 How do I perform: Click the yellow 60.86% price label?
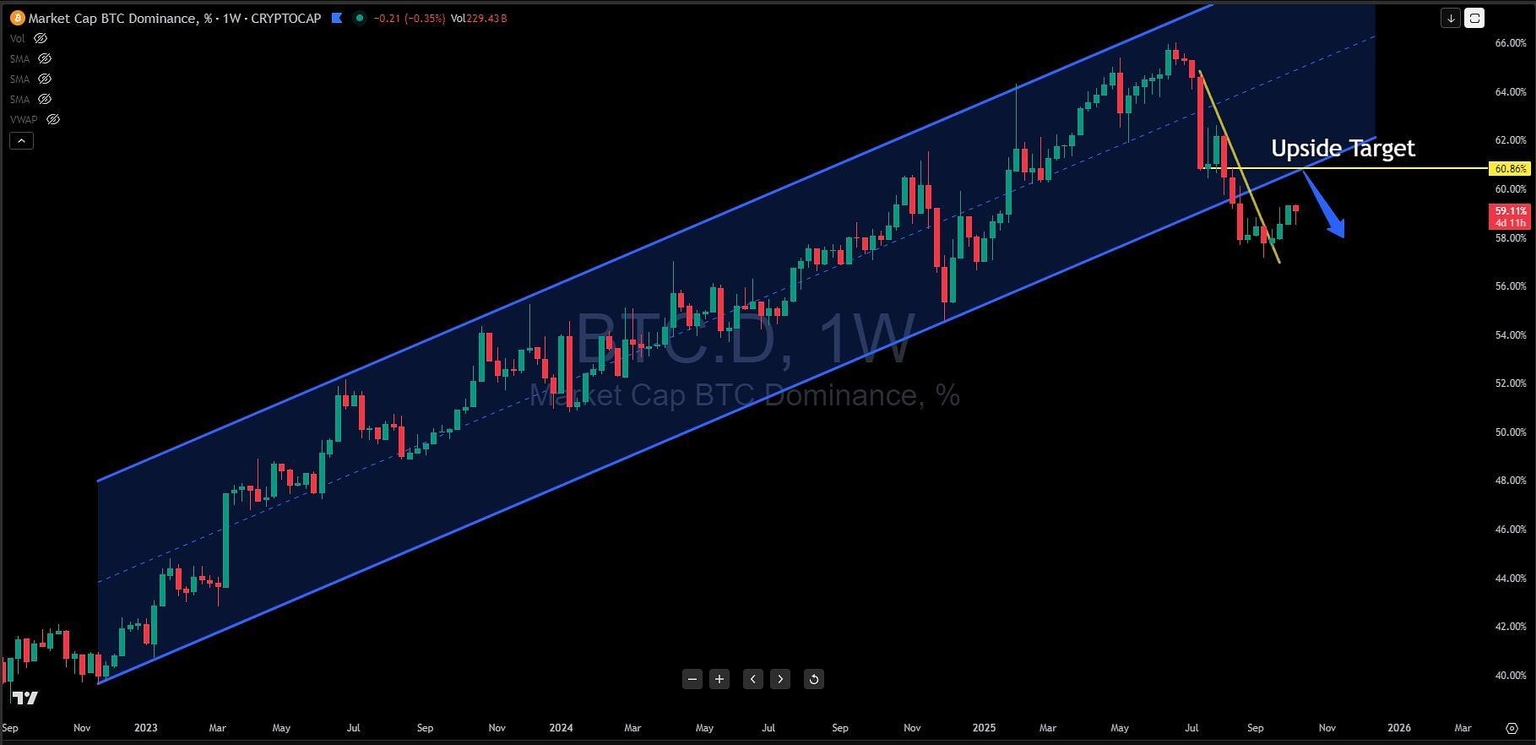coord(1509,168)
